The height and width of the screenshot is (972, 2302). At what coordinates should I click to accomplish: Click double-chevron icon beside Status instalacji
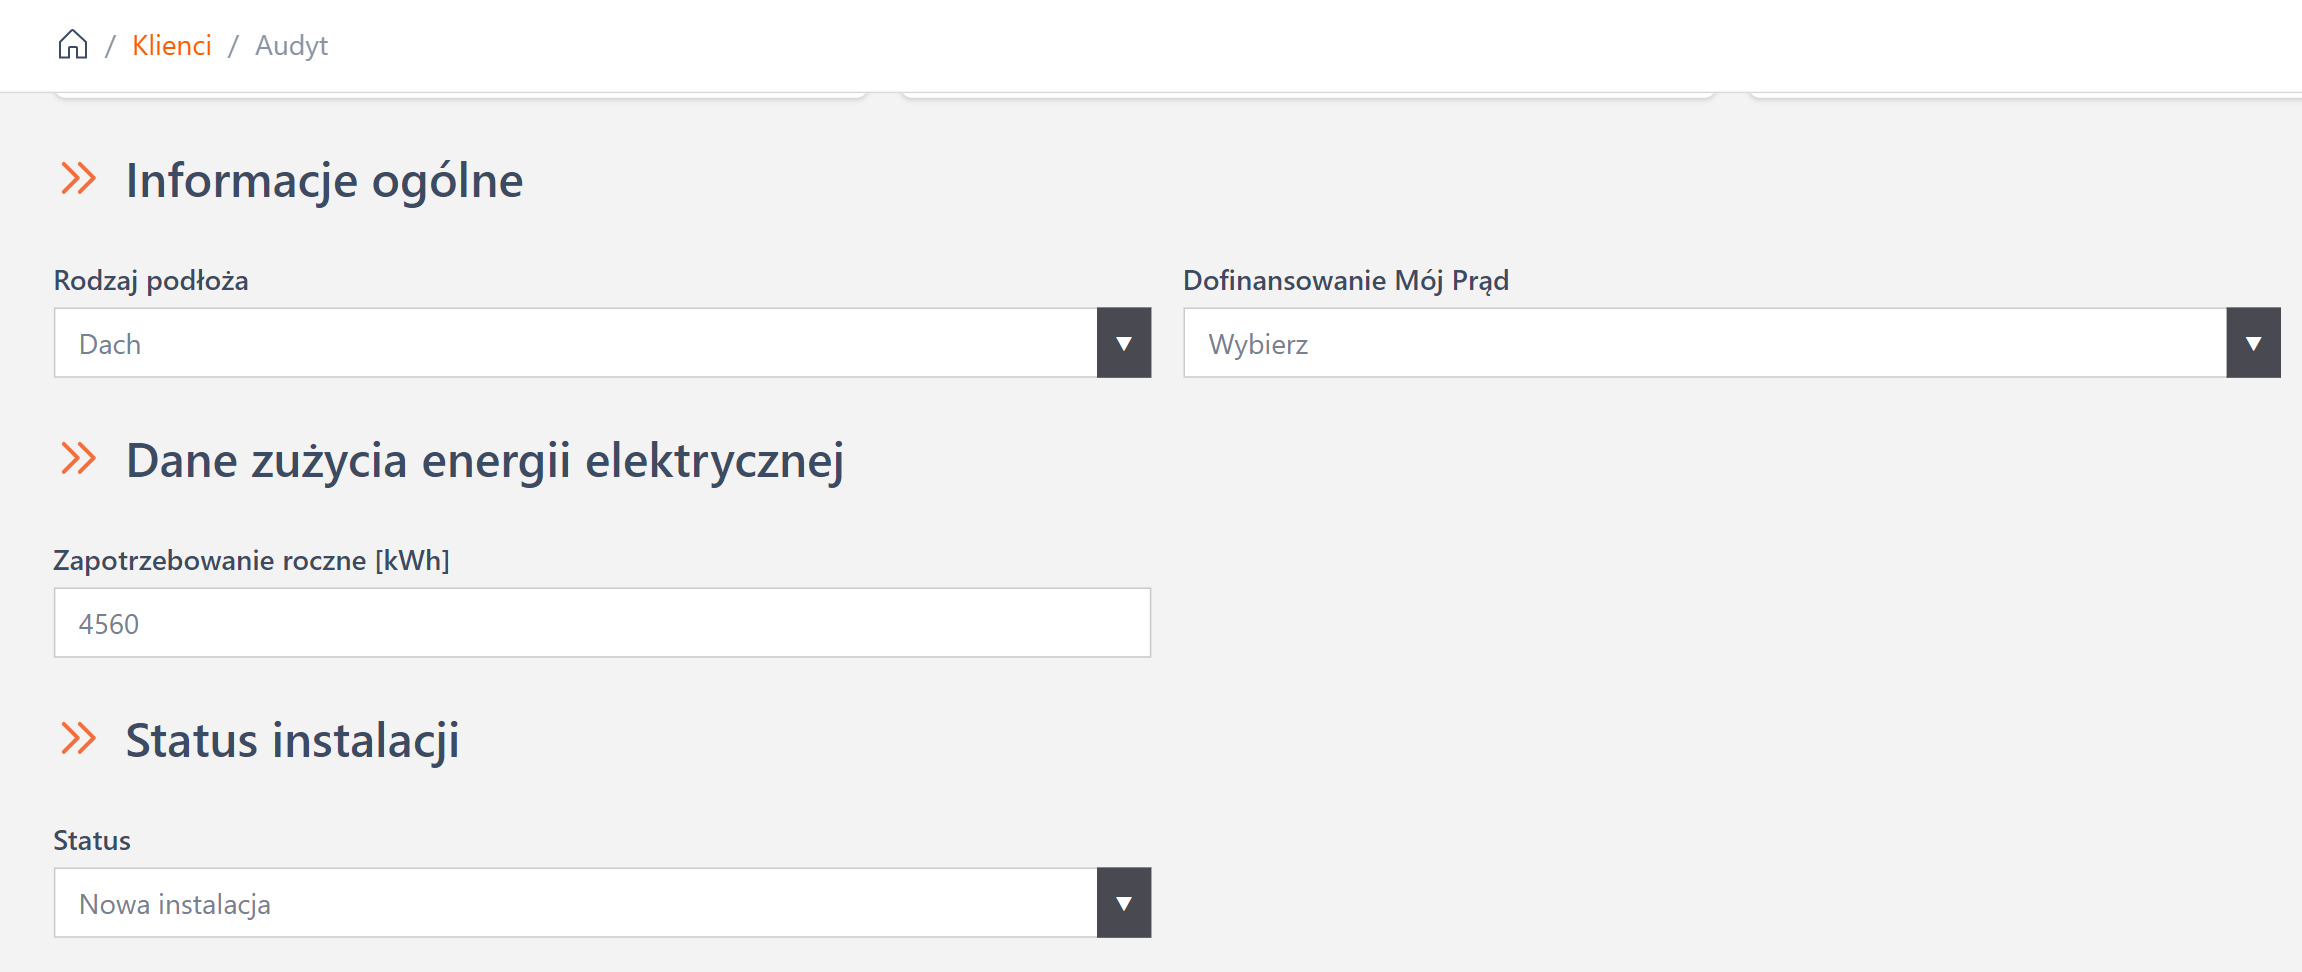click(79, 739)
